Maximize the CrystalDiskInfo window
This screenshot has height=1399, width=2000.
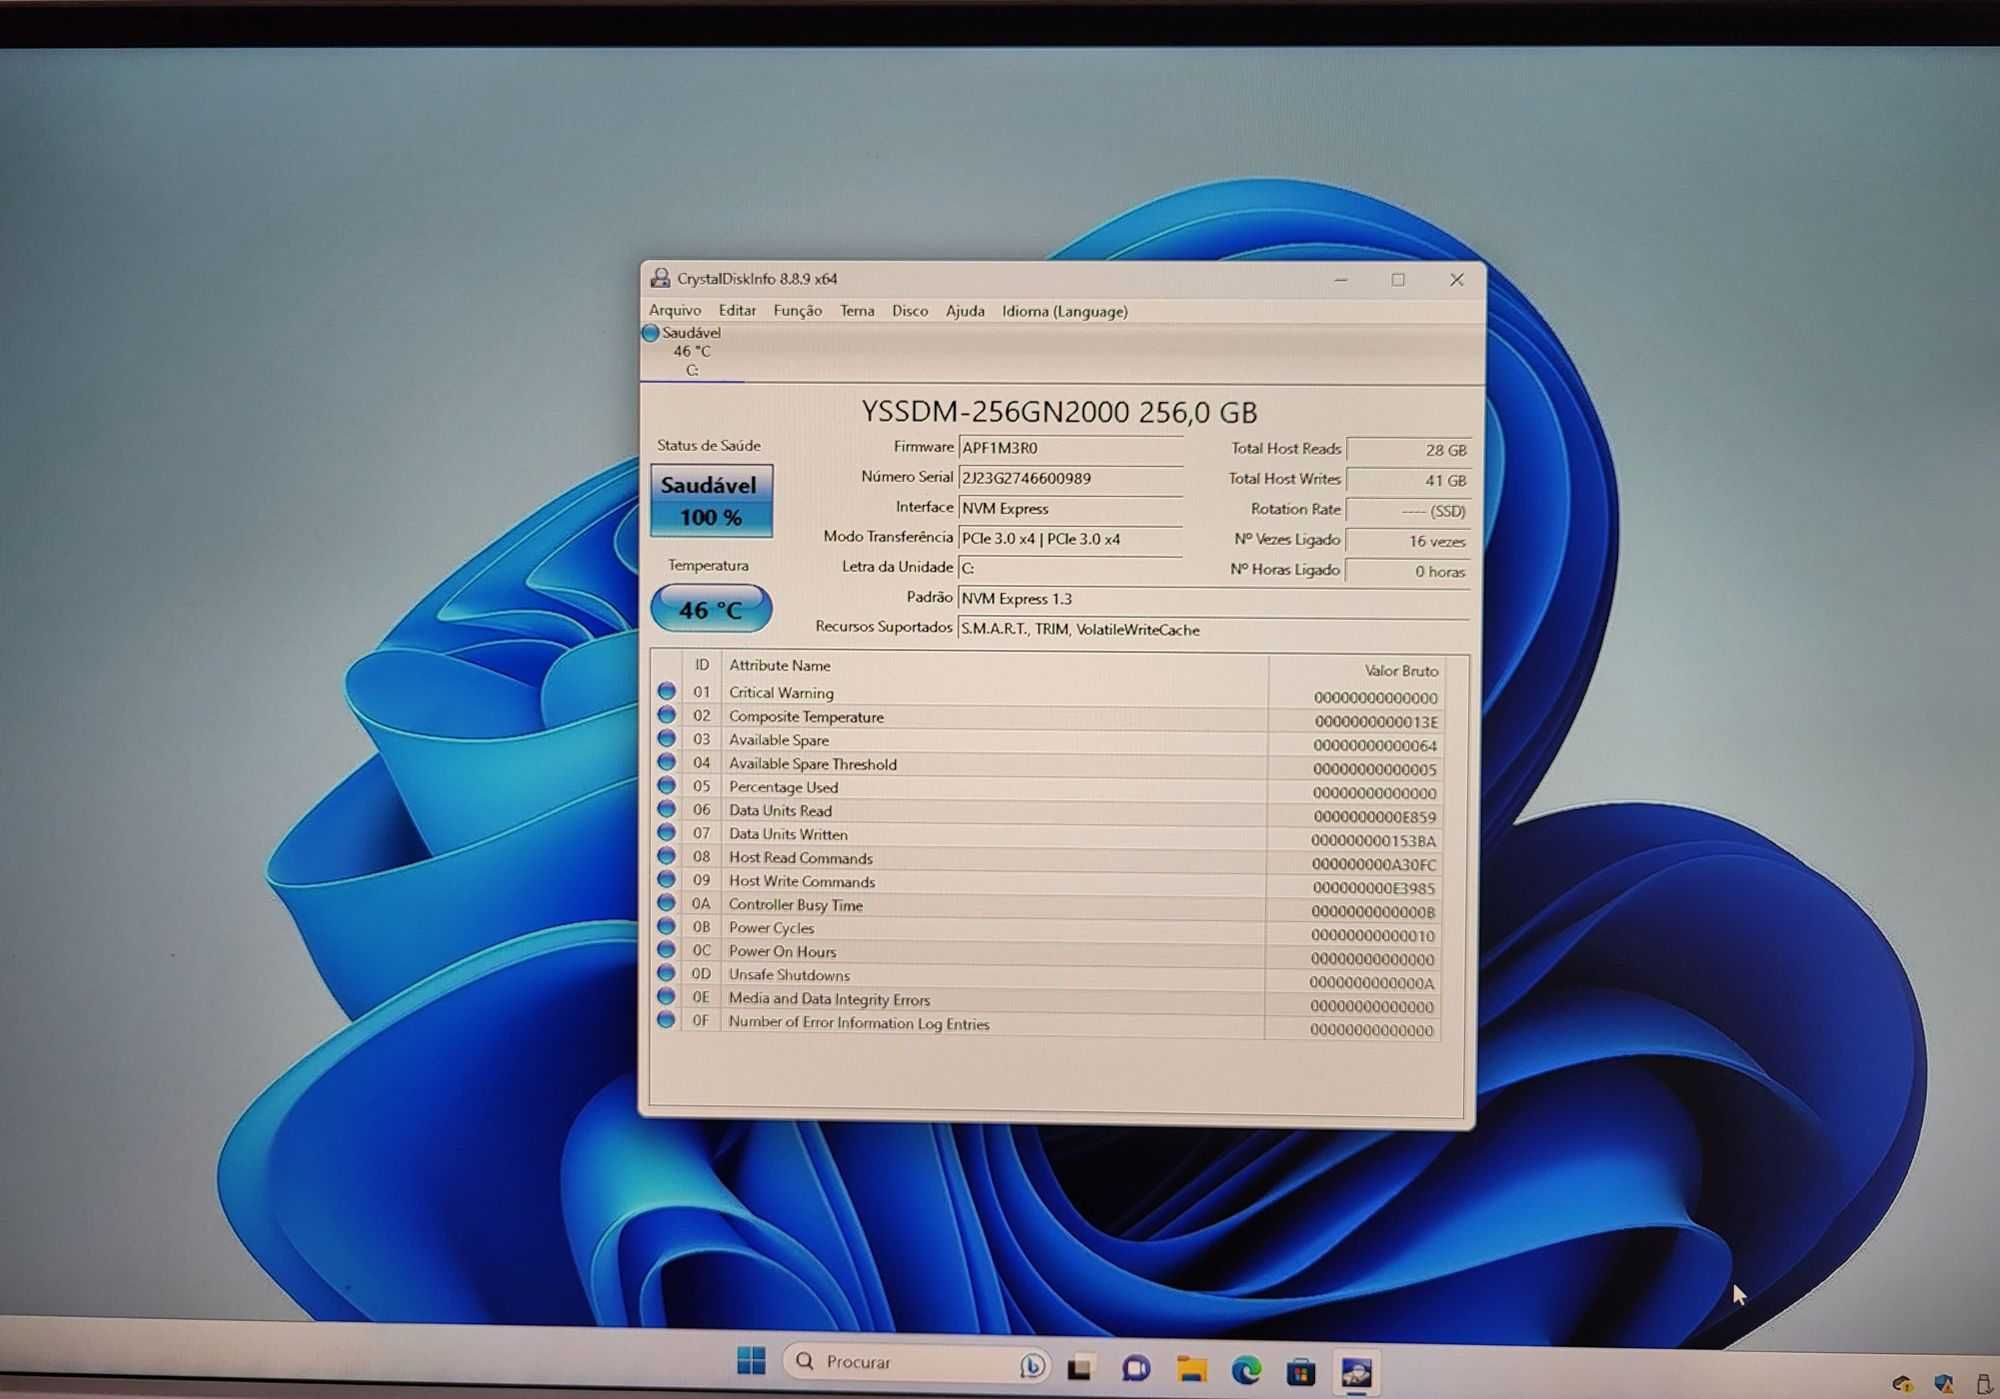click(x=1398, y=279)
